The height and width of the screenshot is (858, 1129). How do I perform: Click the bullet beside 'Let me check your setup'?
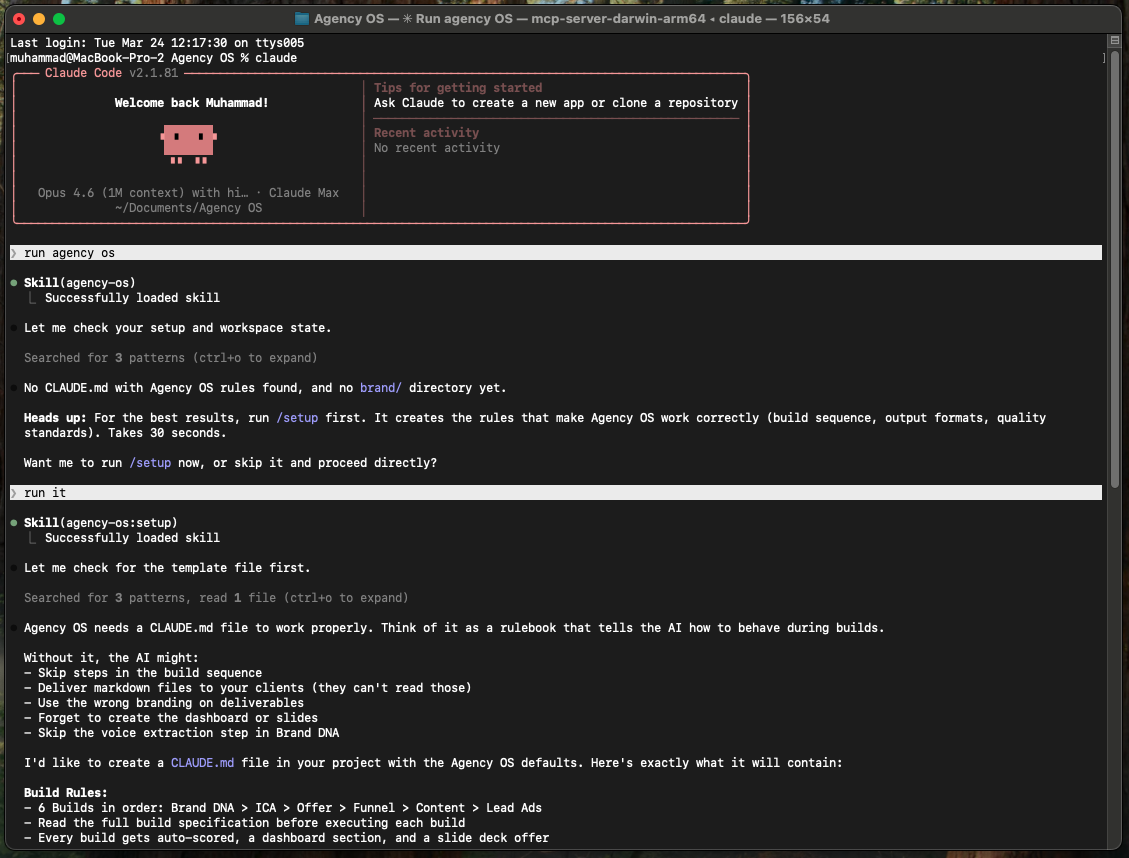13,327
